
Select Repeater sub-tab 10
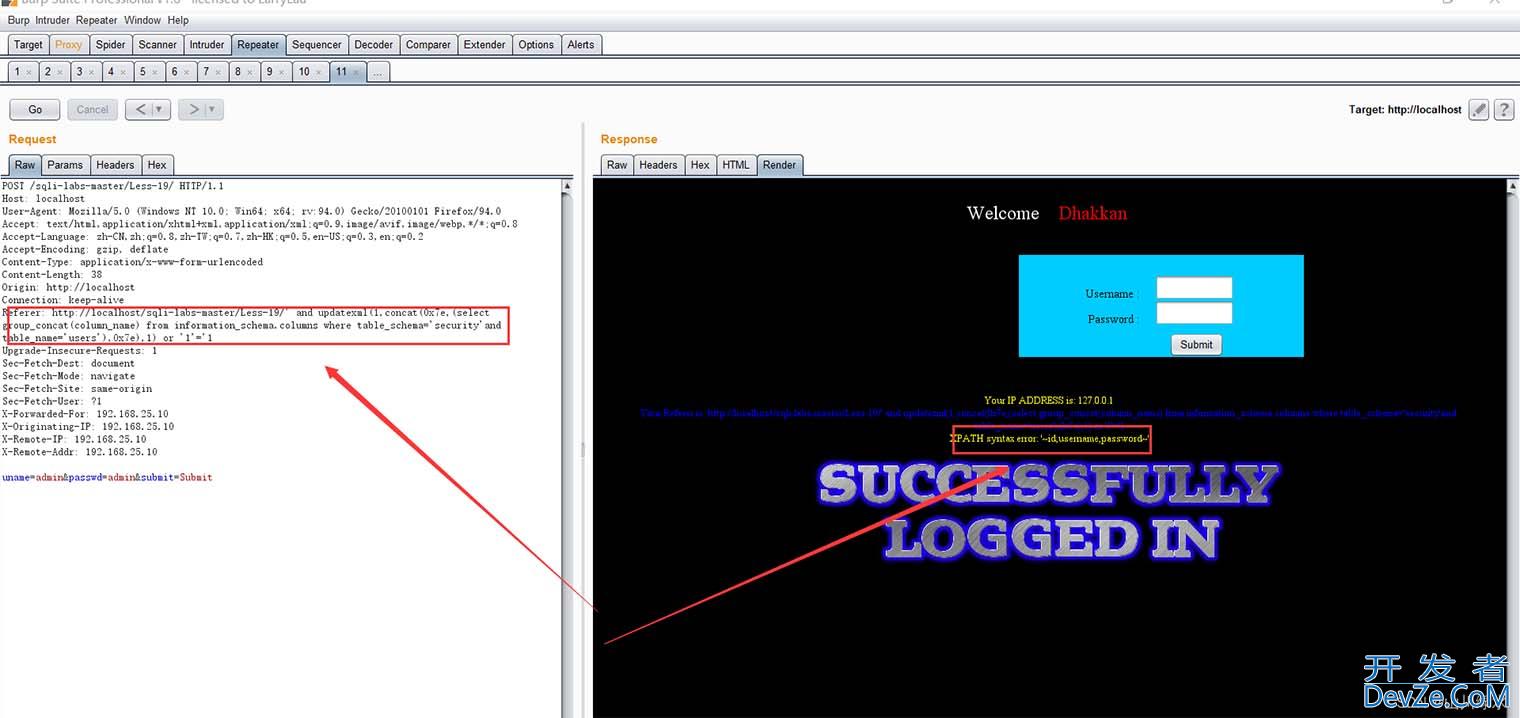pyautogui.click(x=309, y=72)
